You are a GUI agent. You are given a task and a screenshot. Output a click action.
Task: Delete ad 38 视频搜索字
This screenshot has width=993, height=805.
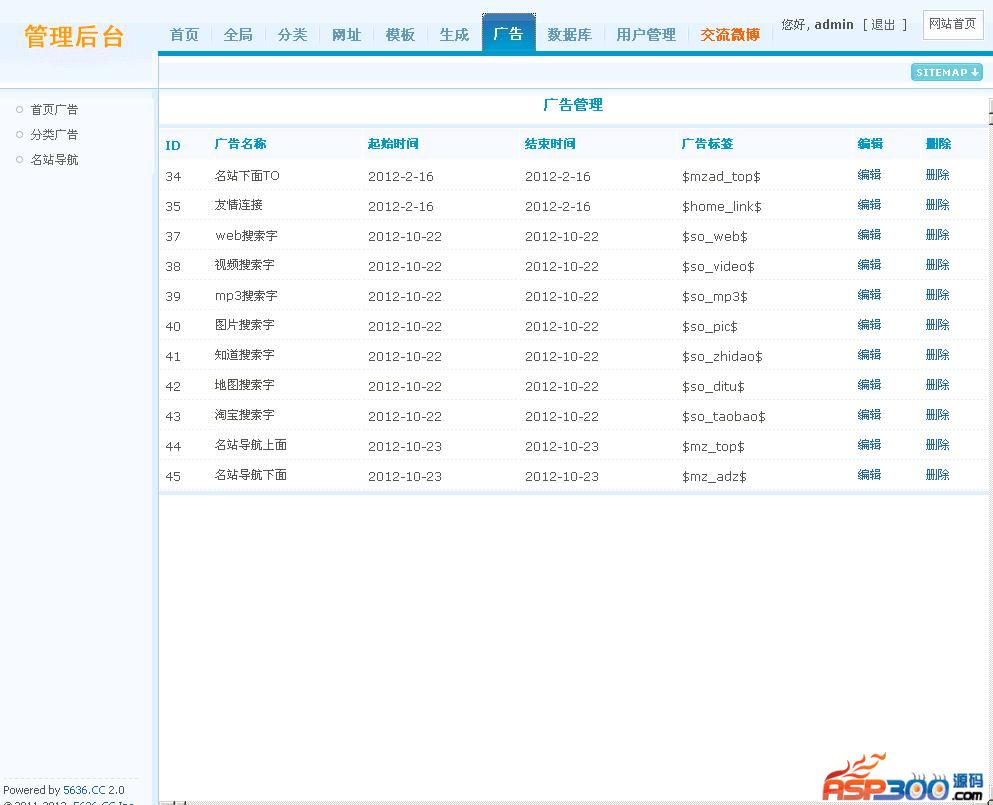[x=937, y=265]
